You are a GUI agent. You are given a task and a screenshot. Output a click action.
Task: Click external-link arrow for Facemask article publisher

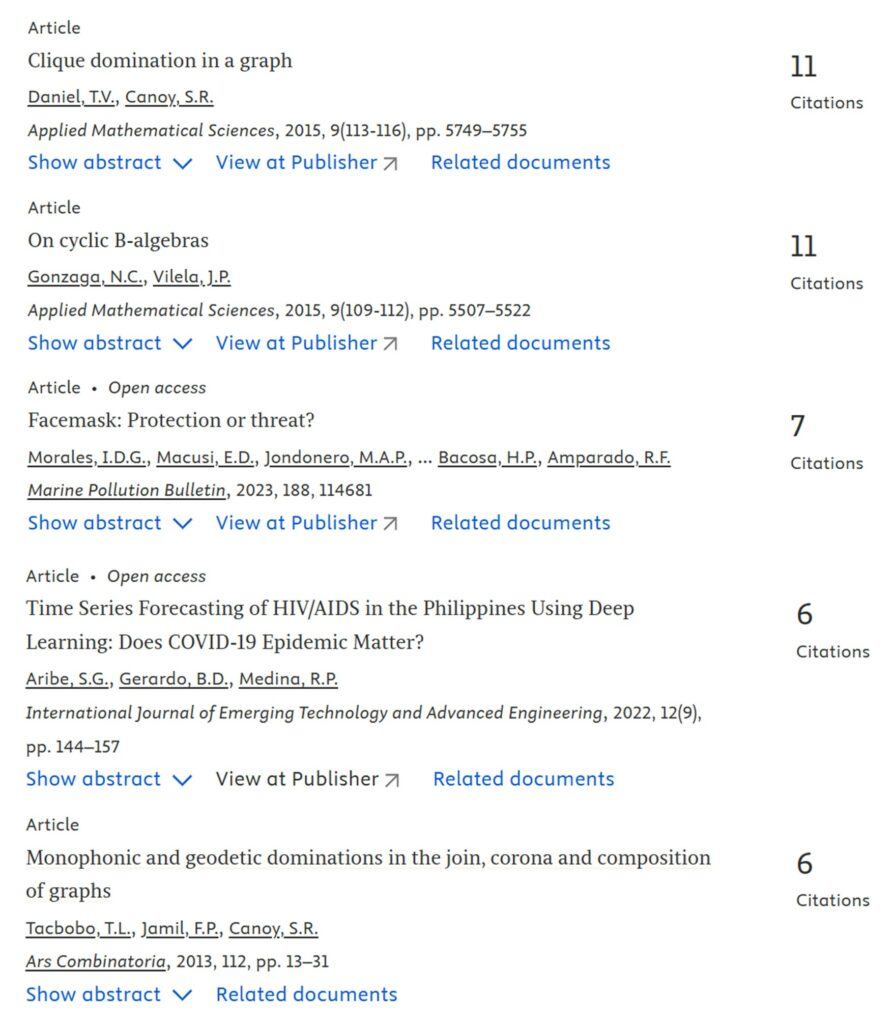click(391, 524)
